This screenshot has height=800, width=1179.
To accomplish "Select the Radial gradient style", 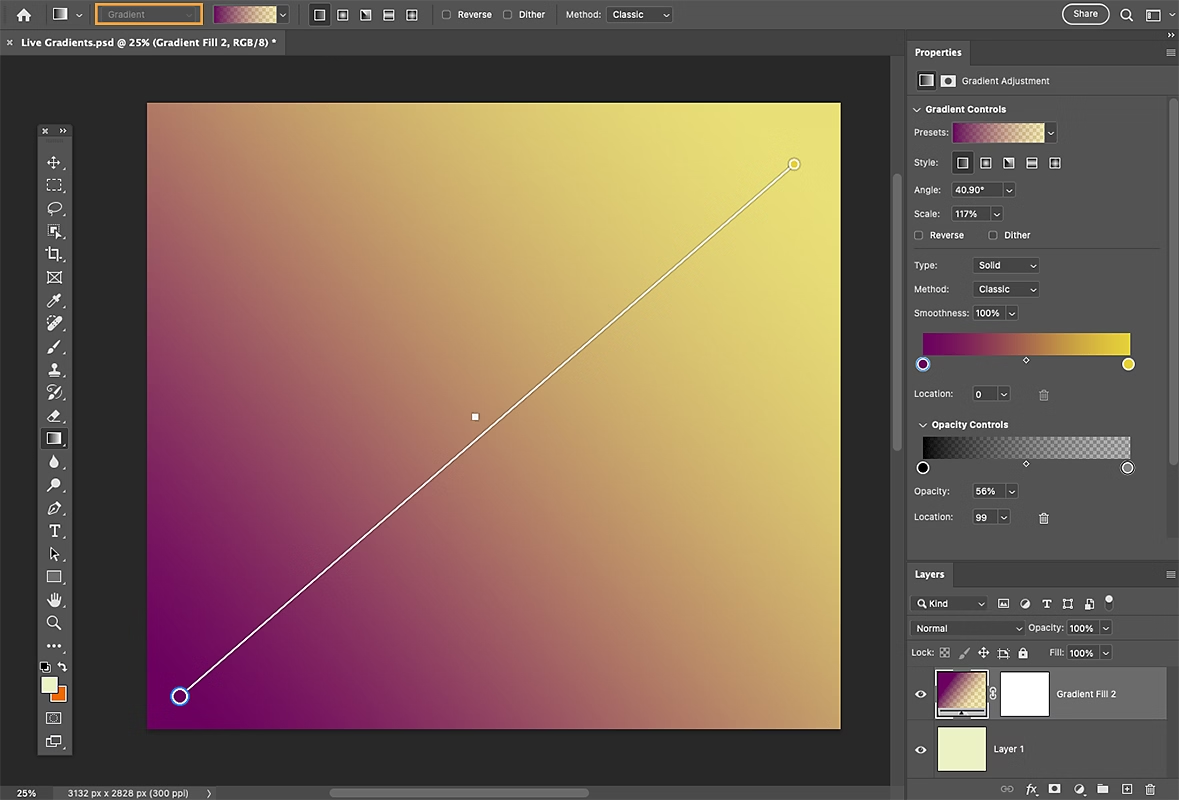I will (x=985, y=162).
